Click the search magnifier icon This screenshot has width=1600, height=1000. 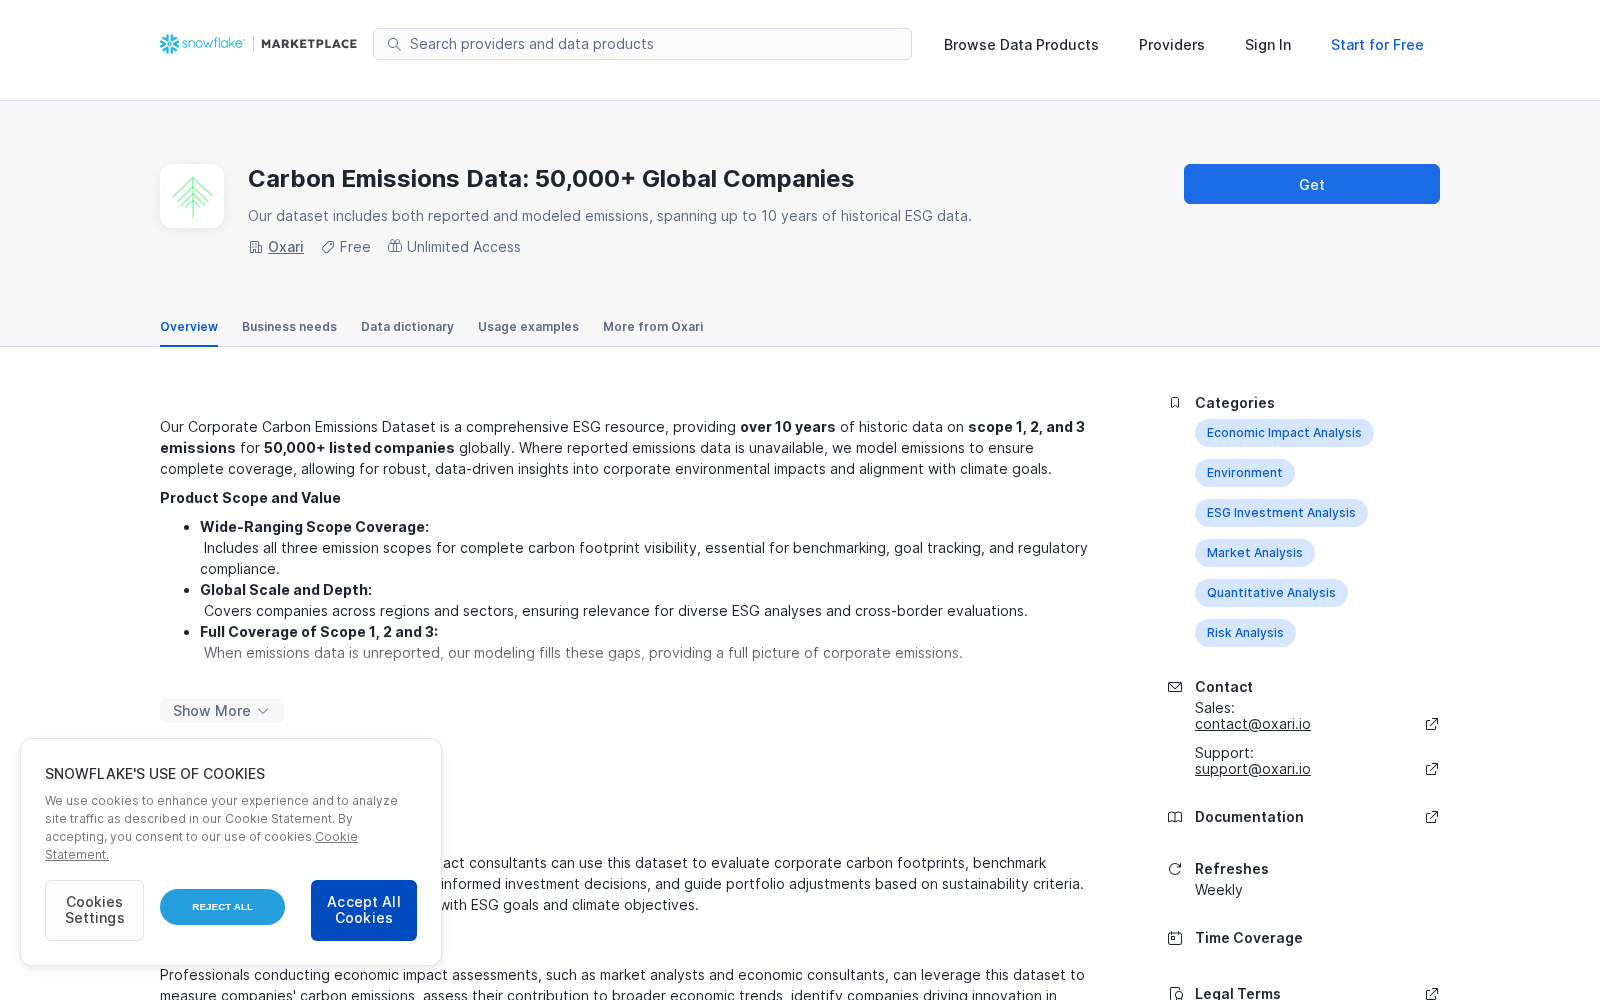click(x=394, y=44)
